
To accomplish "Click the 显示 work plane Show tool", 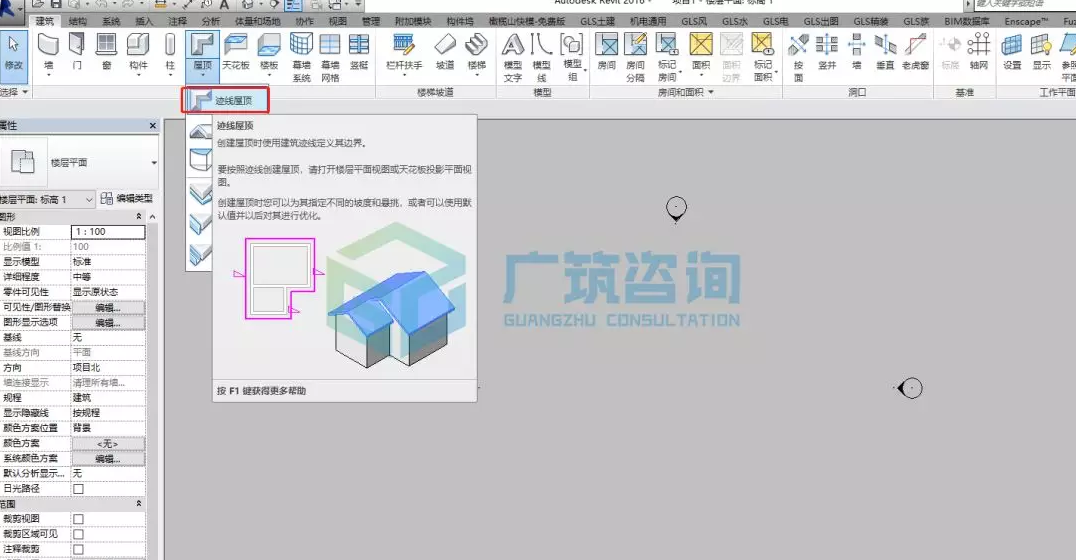I will pos(1042,52).
